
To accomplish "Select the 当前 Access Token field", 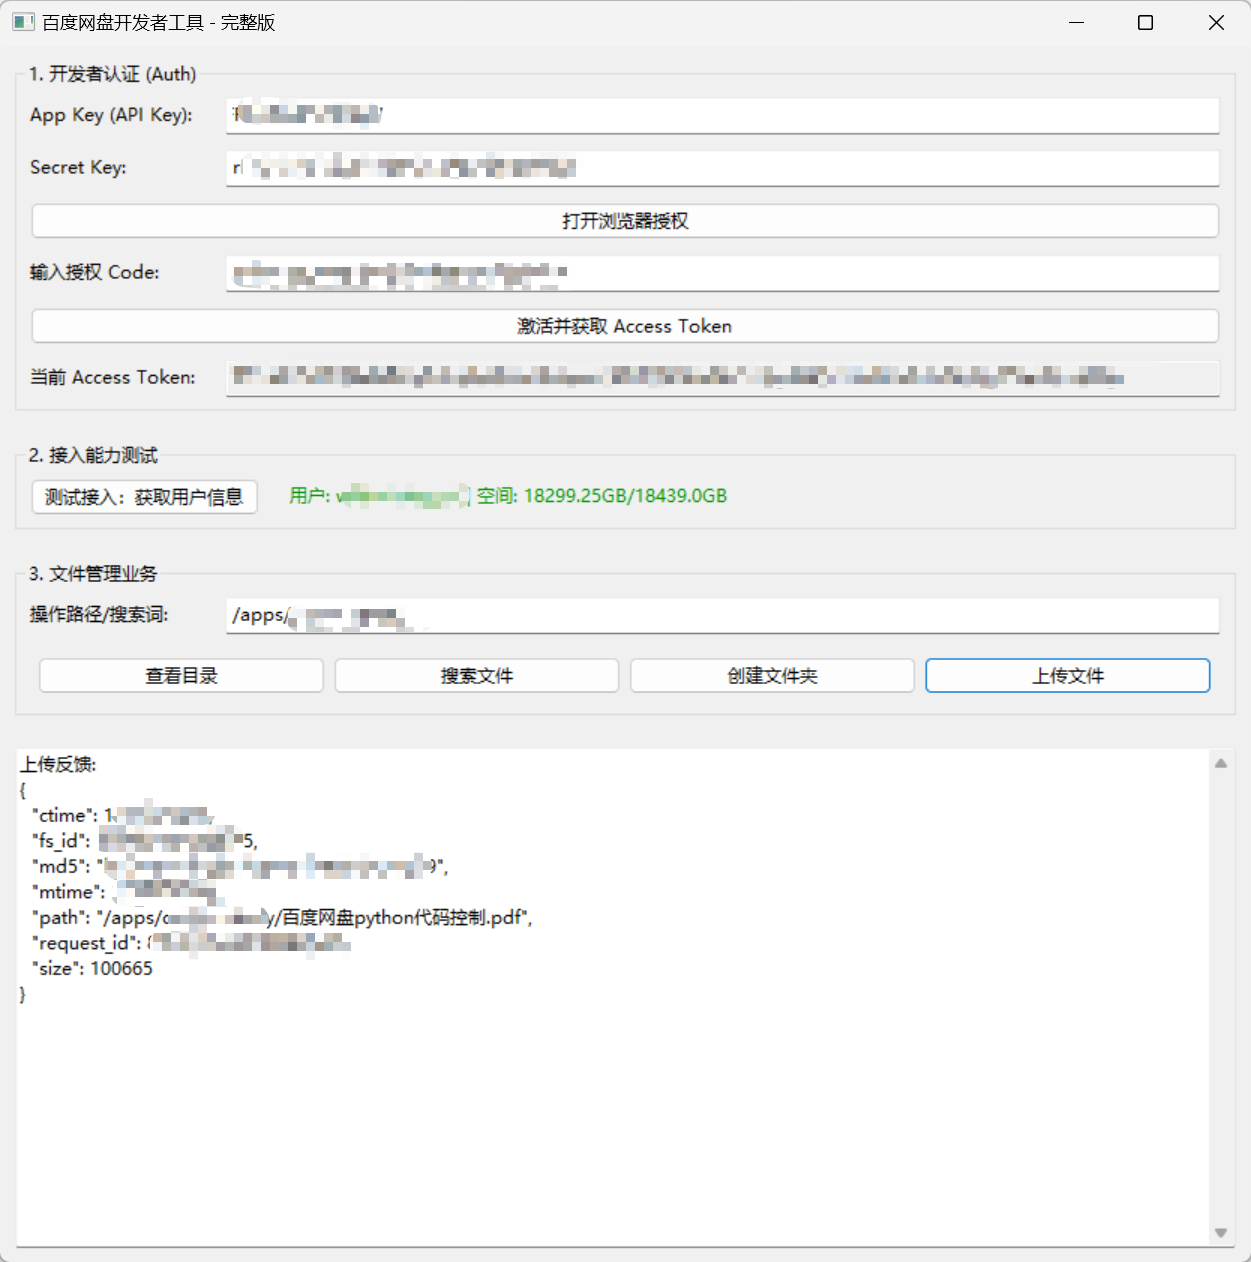I will [x=722, y=378].
